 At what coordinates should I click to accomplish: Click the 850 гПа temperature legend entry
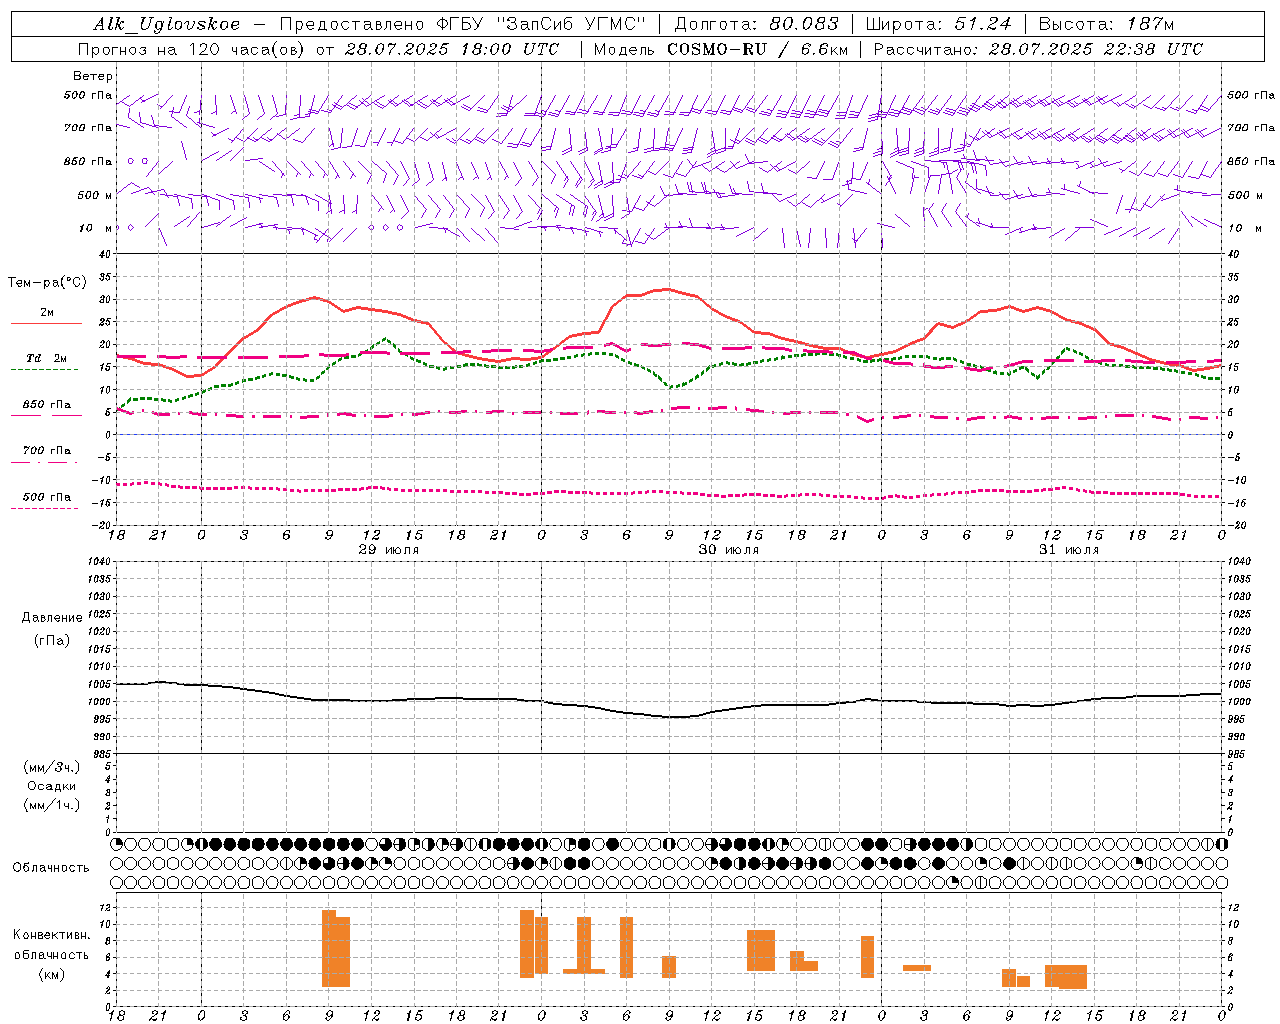tap(46, 405)
